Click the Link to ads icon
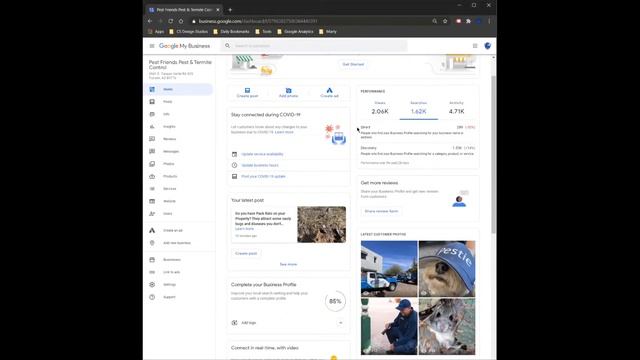 point(152,272)
